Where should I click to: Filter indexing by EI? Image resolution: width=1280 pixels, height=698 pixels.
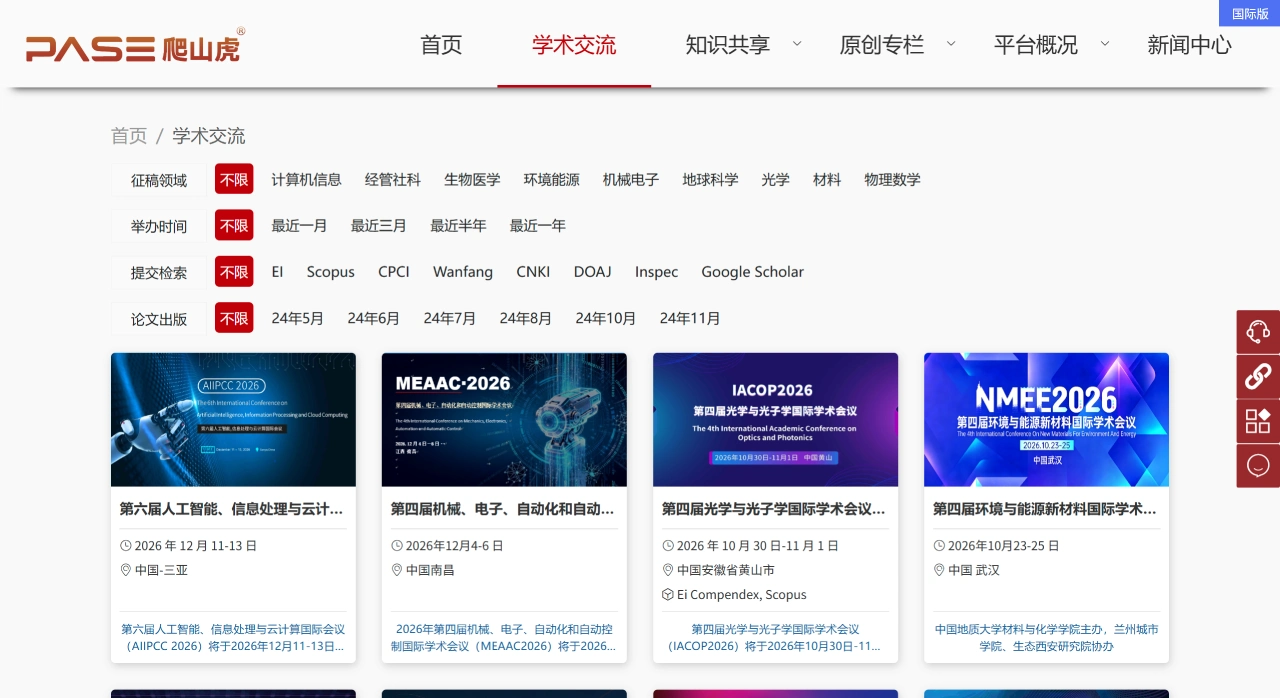[277, 272]
